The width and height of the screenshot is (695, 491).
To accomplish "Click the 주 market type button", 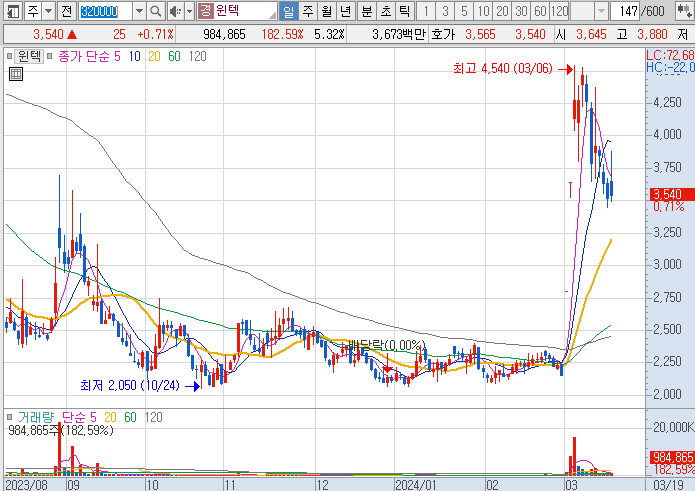I will pyautogui.click(x=33, y=11).
